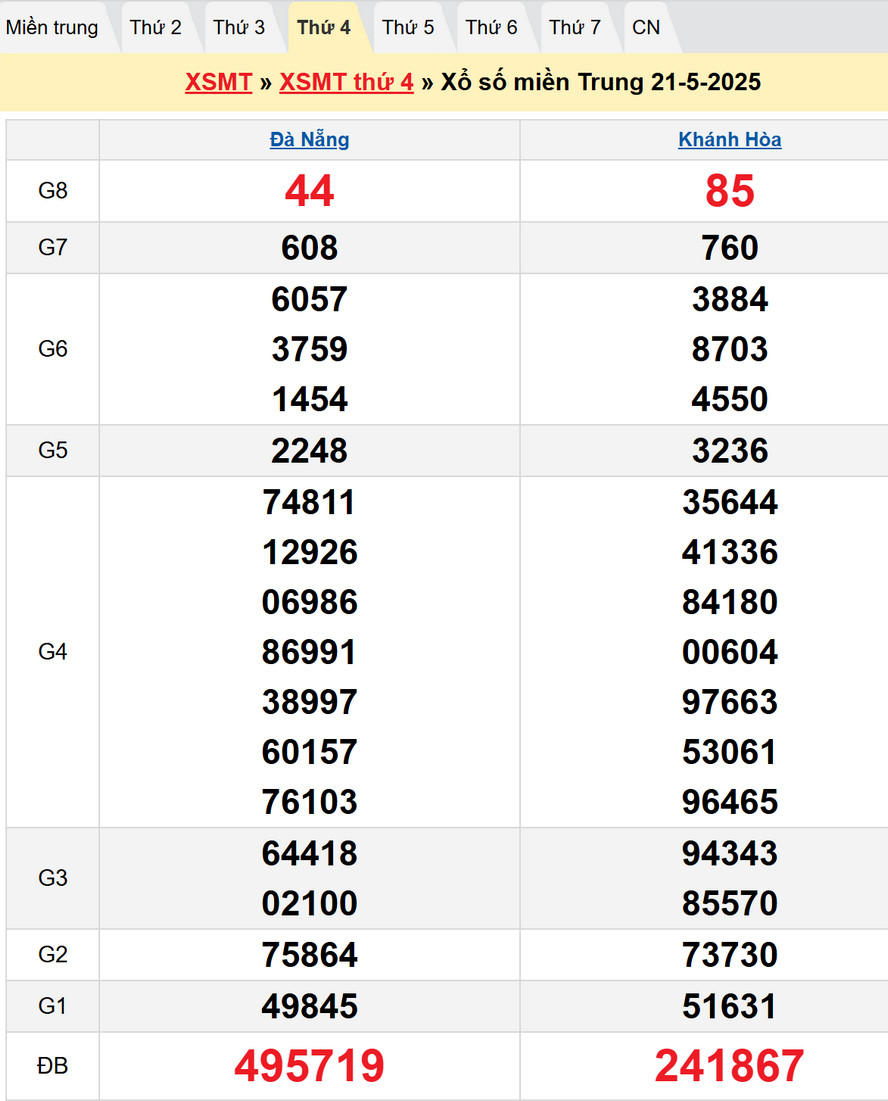Click Đà Nẵng special prize 495719
888x1101 pixels.
pyautogui.click(x=309, y=1066)
